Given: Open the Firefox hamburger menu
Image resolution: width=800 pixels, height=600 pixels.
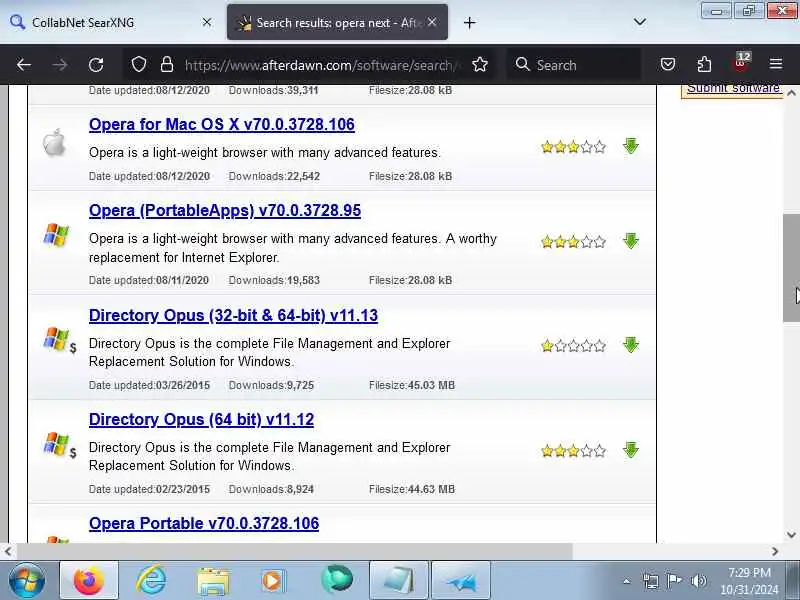Looking at the screenshot, I should pos(776,64).
